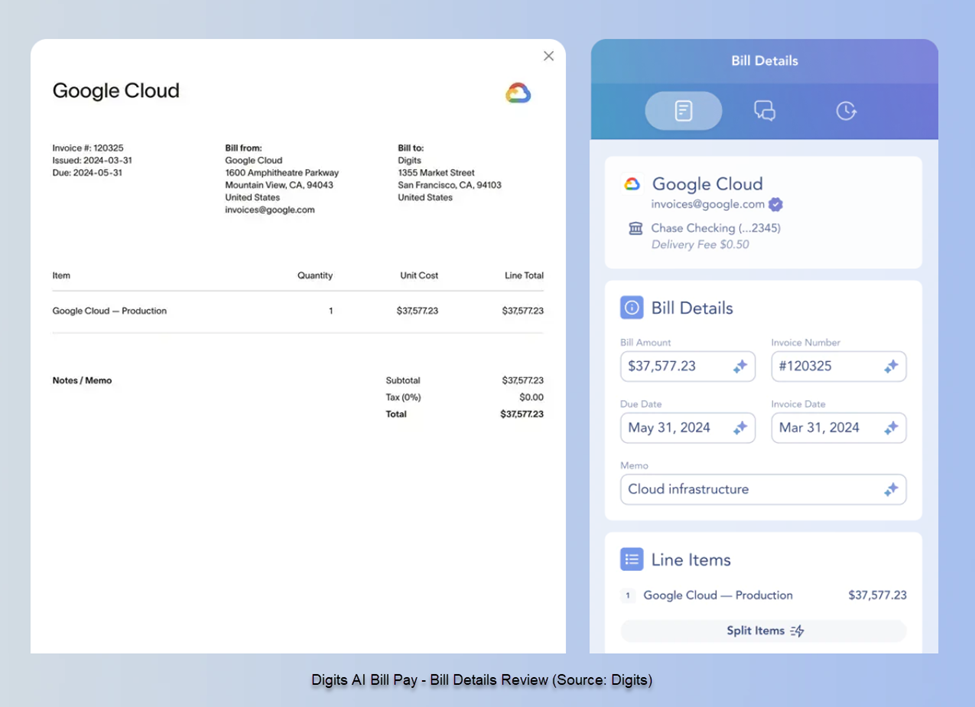The height and width of the screenshot is (707, 975).
Task: Click the 1355 Market Street address line
Action: 436,173
